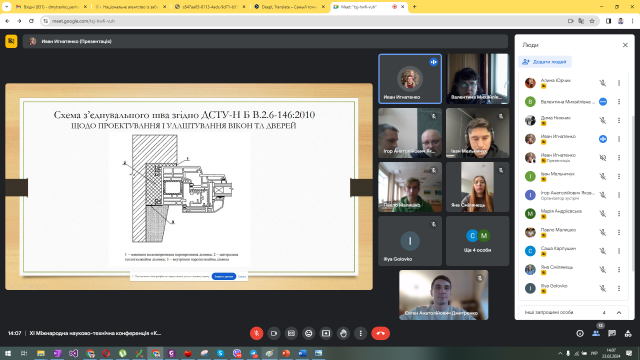This screenshot has height=360, width=640.
Task: Click the present screen icon
Action: [326, 333]
